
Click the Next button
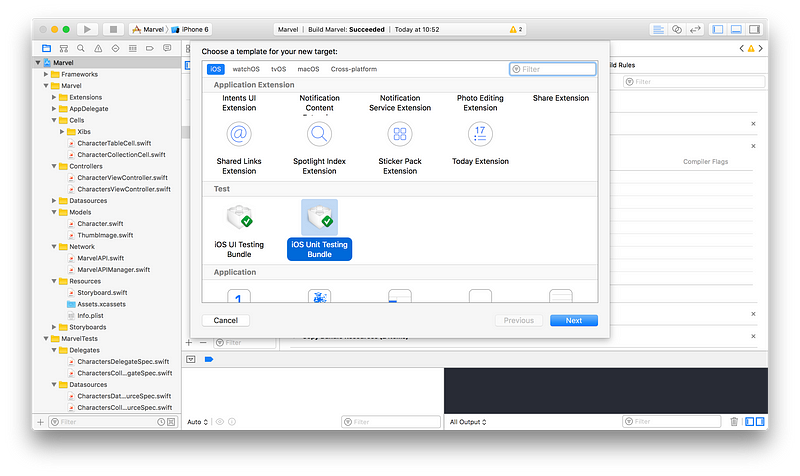click(x=573, y=320)
